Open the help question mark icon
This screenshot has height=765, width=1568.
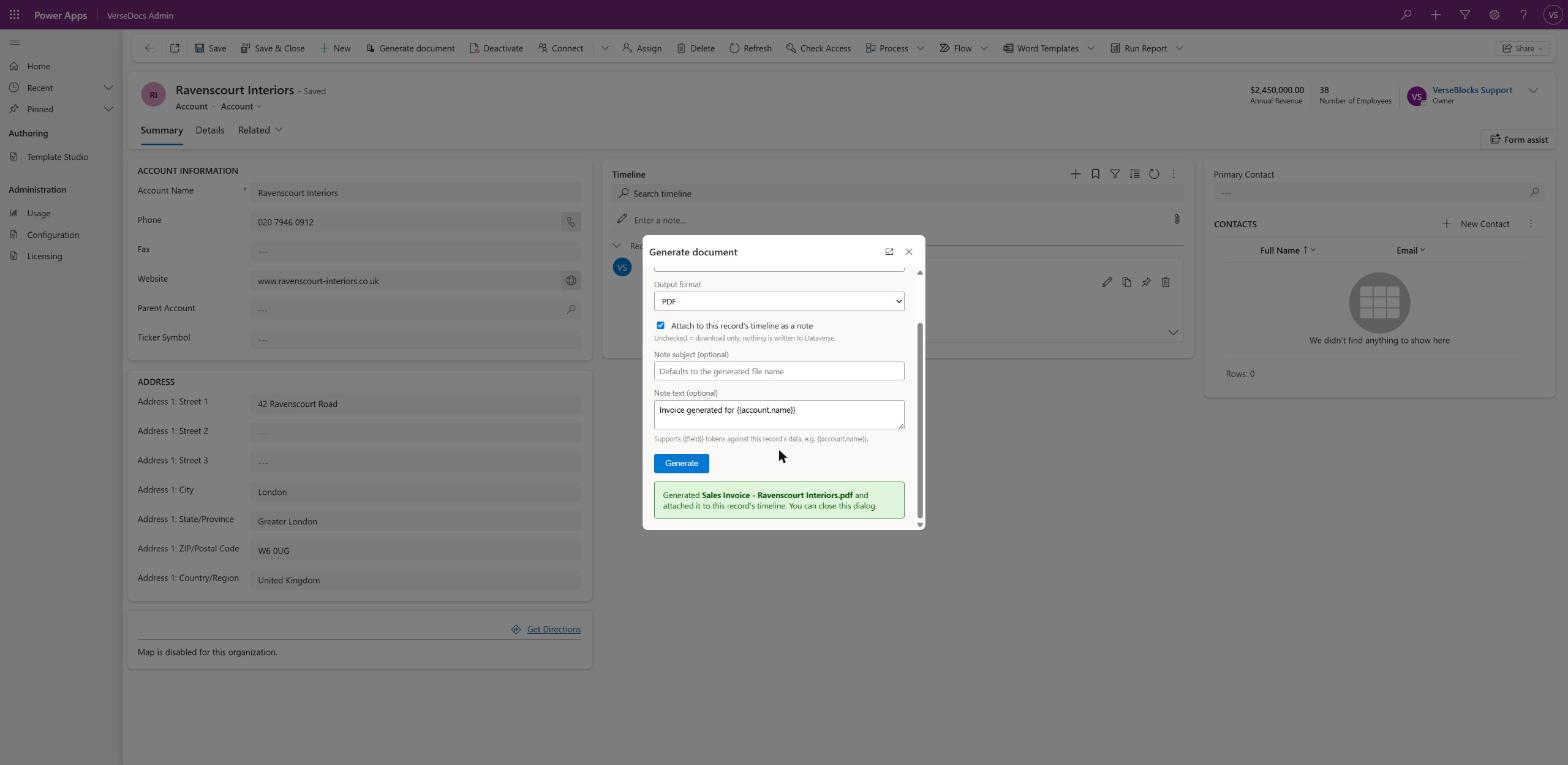1523,15
